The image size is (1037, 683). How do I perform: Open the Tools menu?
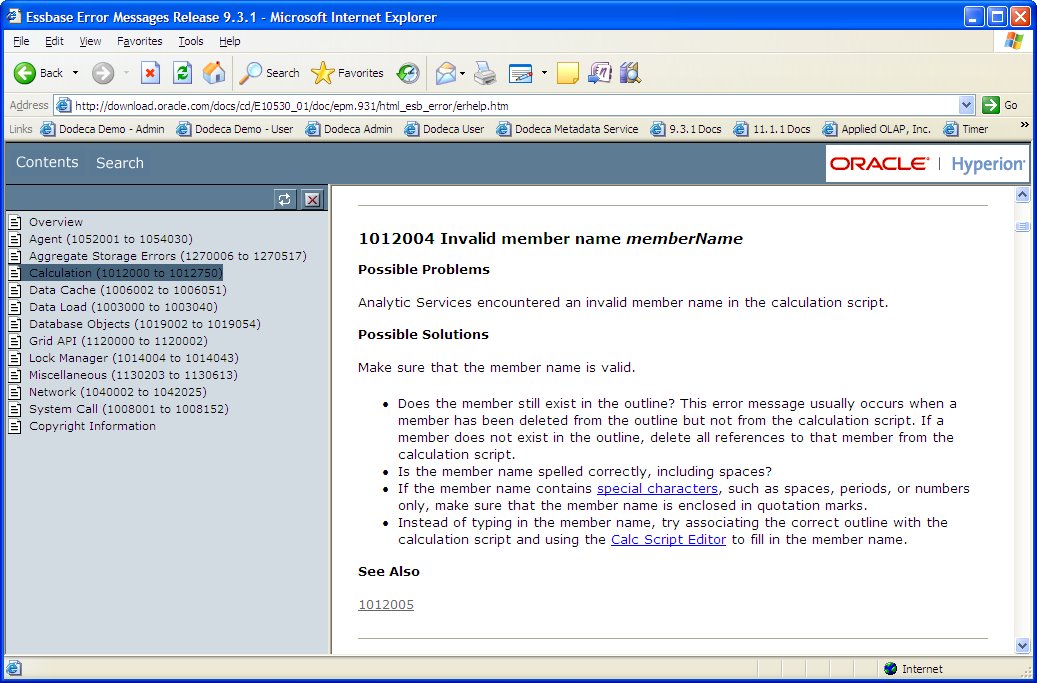[190, 41]
